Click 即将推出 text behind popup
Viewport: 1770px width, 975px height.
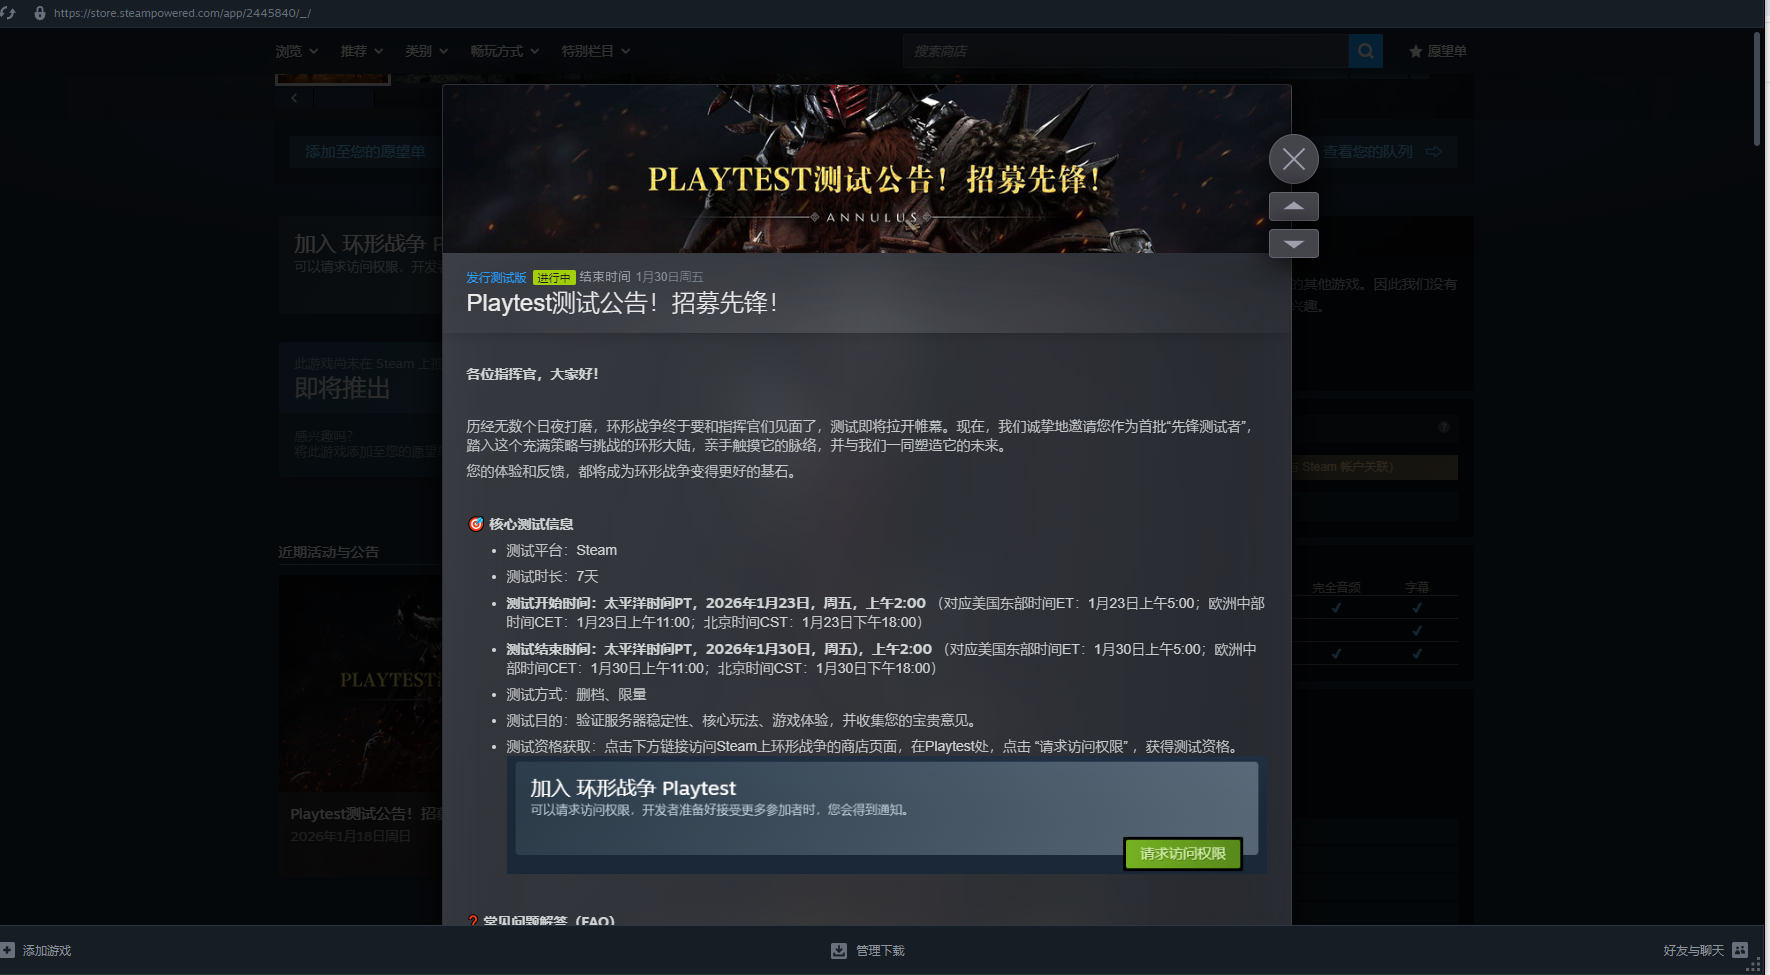342,388
